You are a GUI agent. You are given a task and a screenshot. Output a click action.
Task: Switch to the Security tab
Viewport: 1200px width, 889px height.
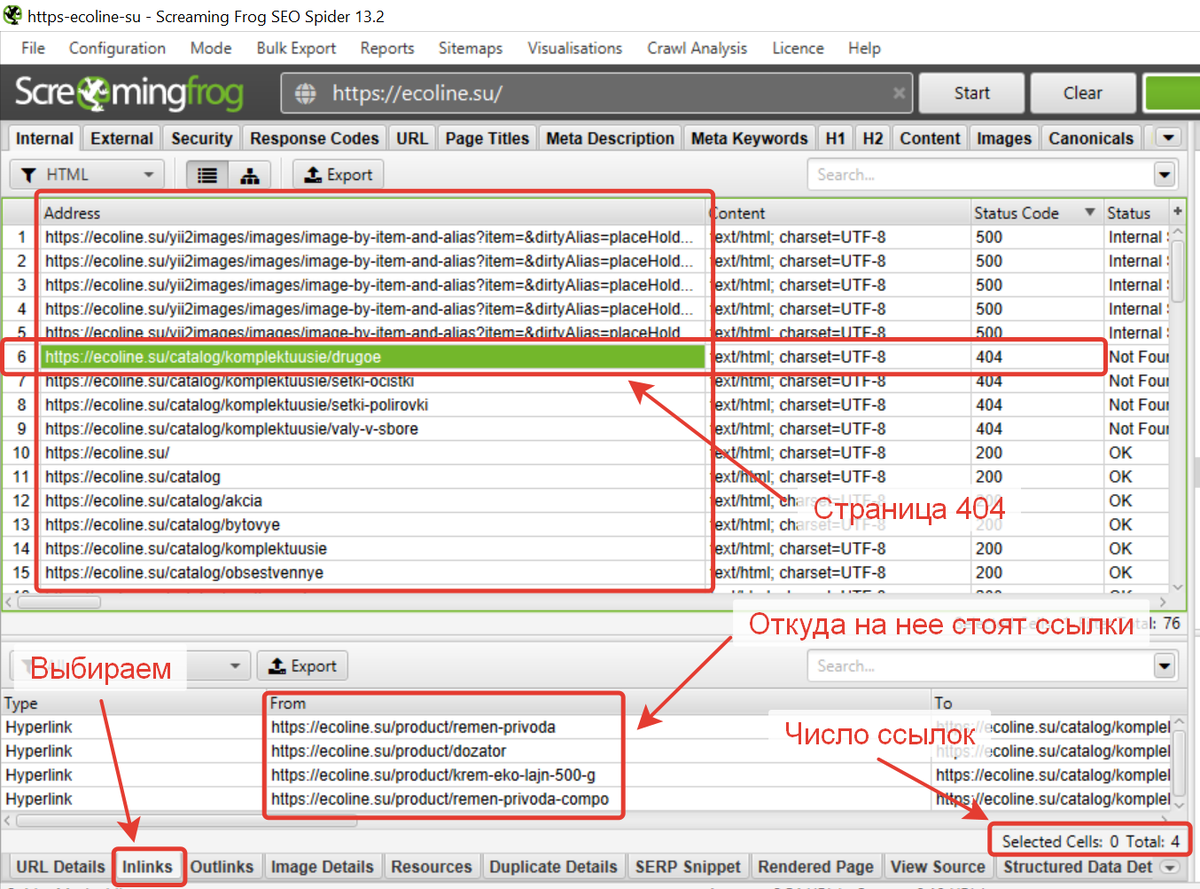pyautogui.click(x=202, y=139)
